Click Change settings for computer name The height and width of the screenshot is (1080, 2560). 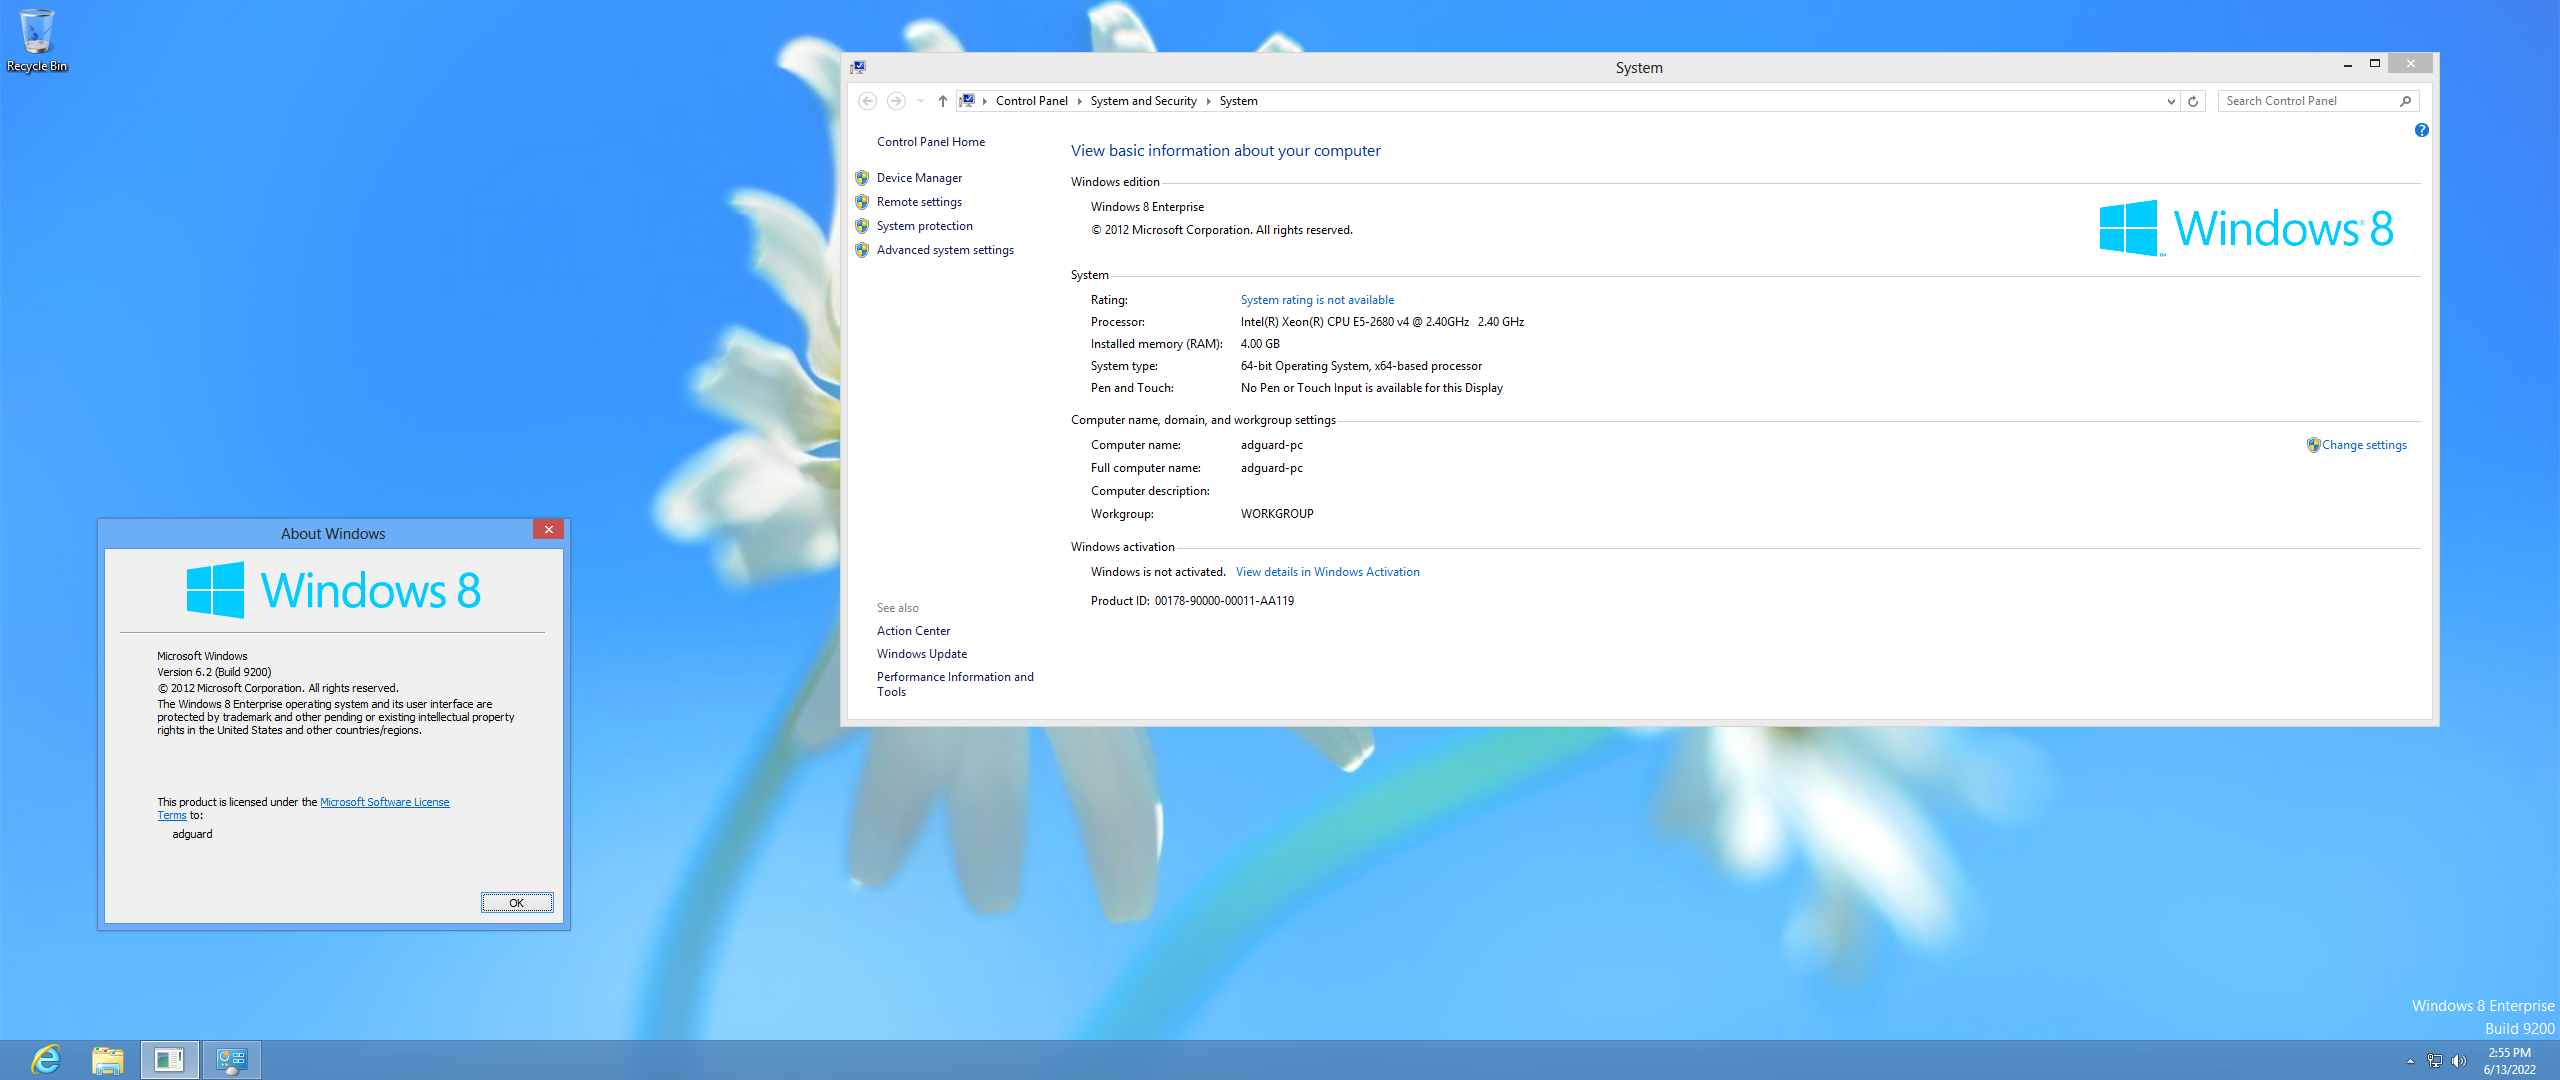point(2364,445)
